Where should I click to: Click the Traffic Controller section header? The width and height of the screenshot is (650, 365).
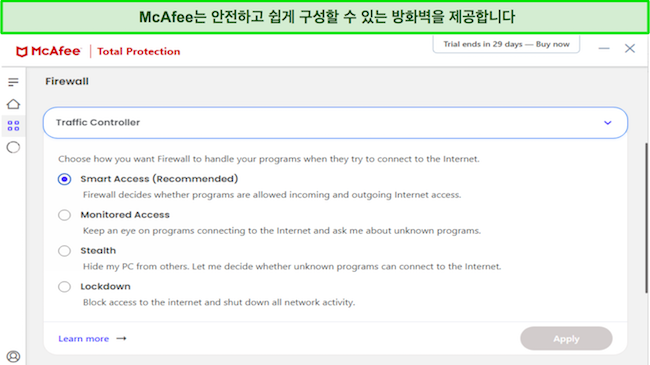[x=335, y=123]
